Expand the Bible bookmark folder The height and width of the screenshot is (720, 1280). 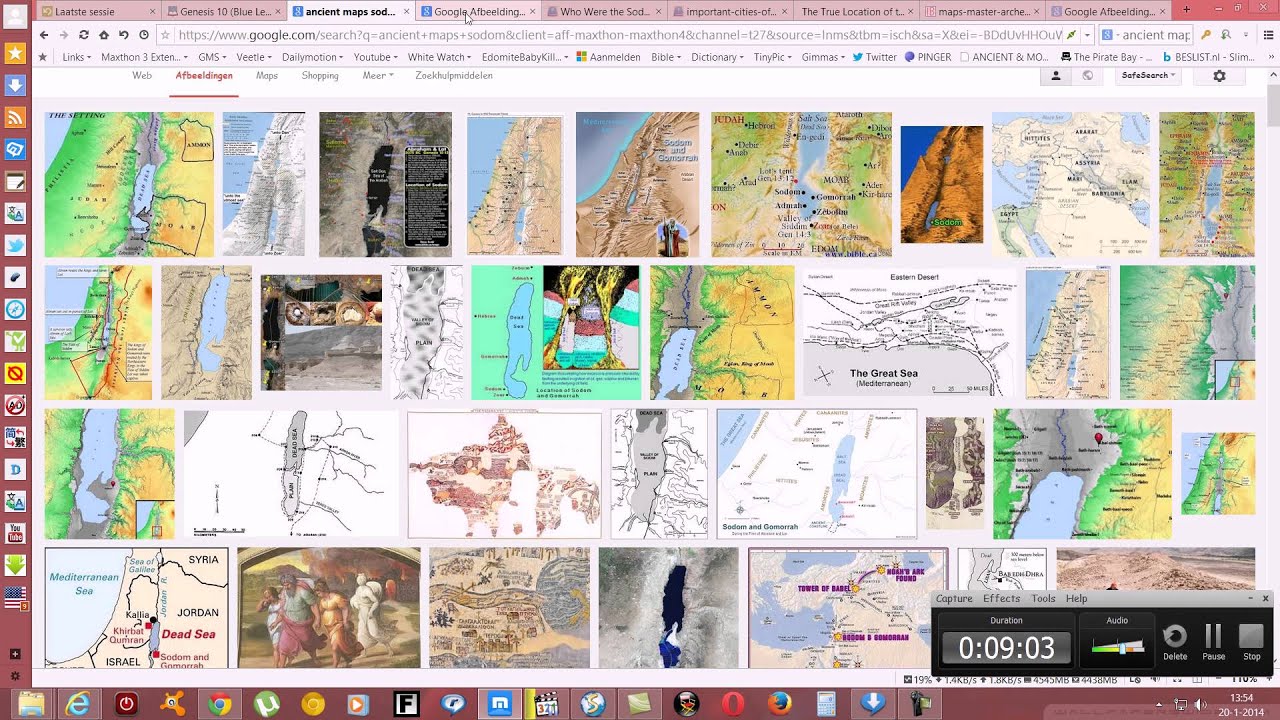click(666, 57)
